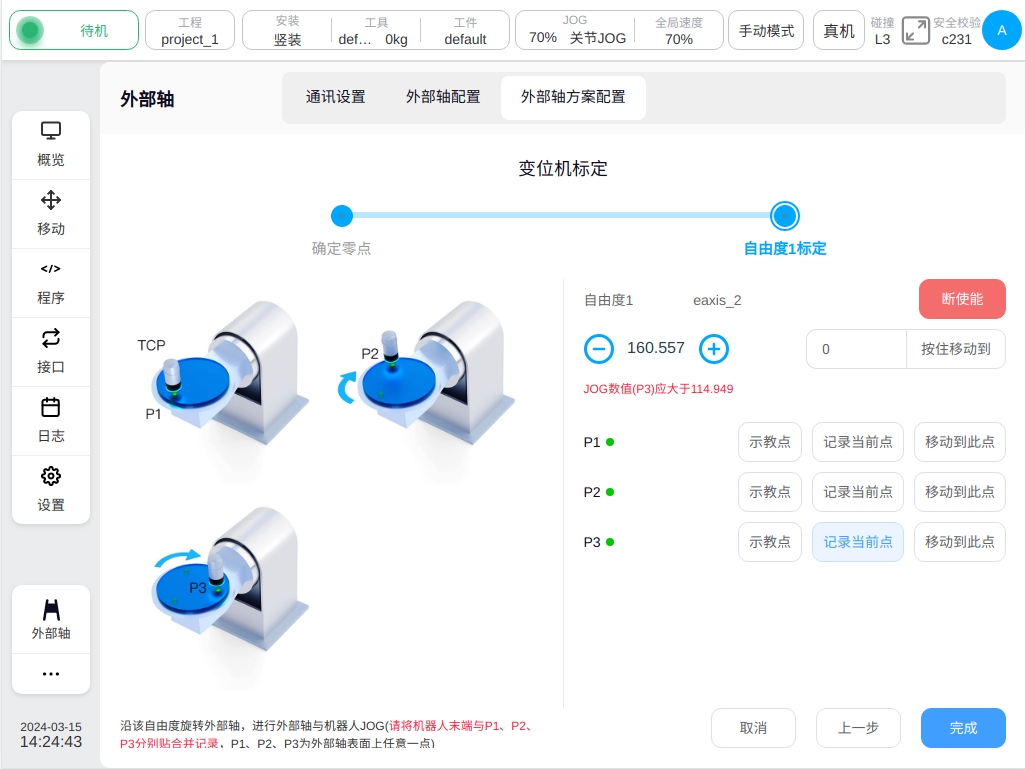This screenshot has height=769, width=1025.
Task: Toggle the 真机 real machine button
Action: 839,30
